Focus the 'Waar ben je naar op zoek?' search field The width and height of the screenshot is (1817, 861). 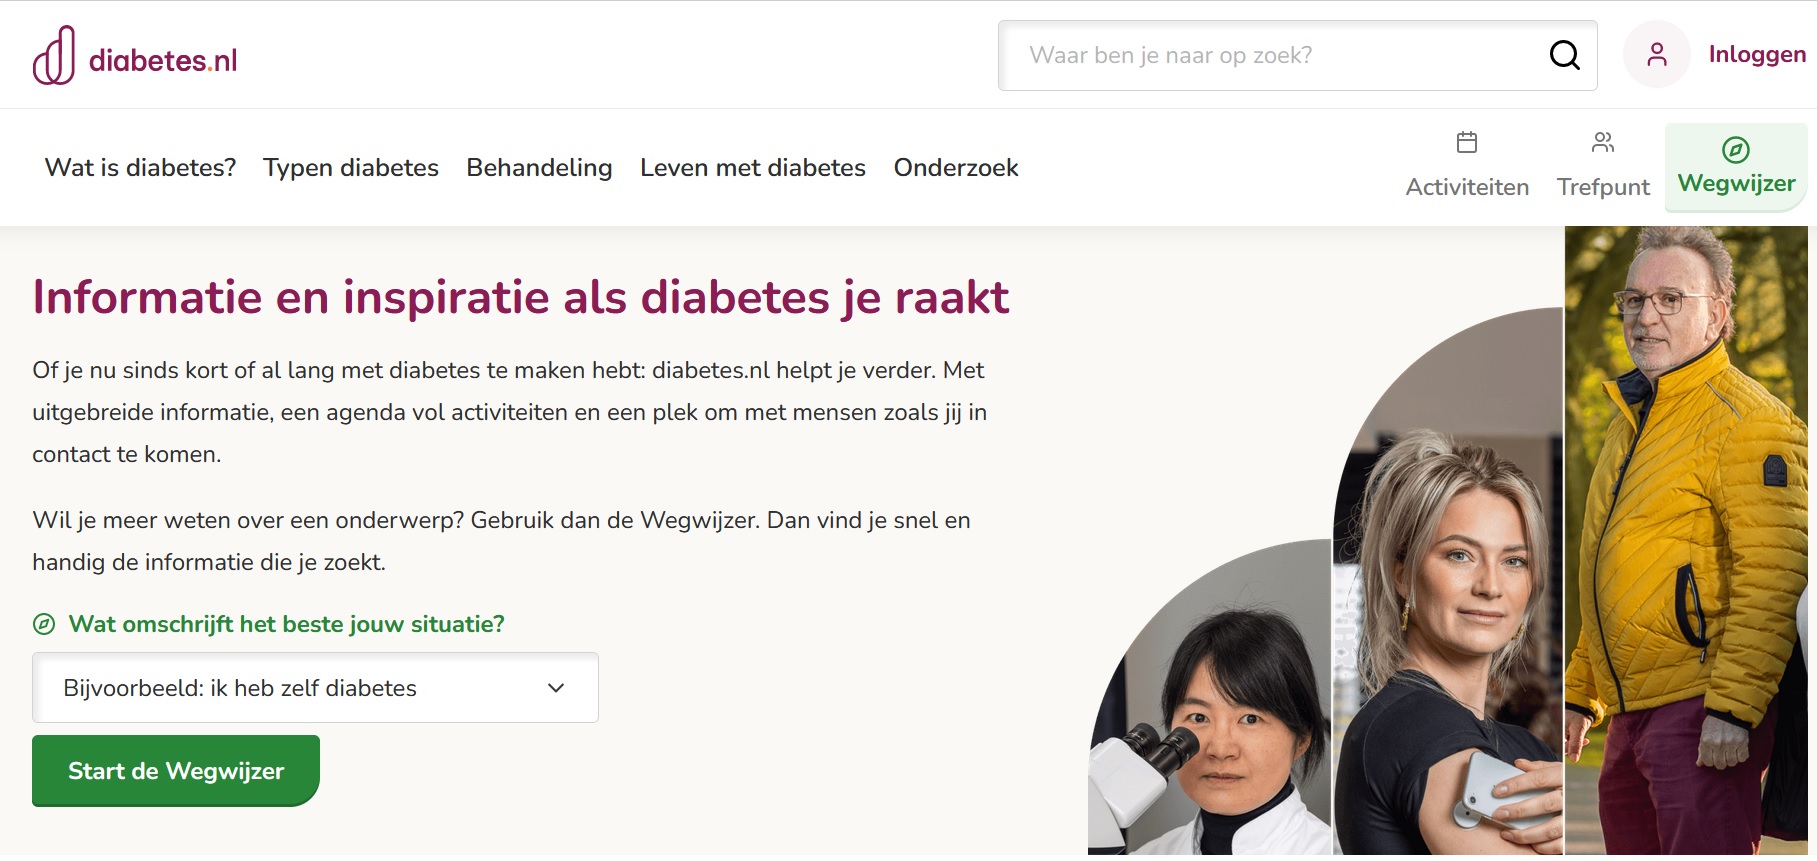pos(1280,55)
